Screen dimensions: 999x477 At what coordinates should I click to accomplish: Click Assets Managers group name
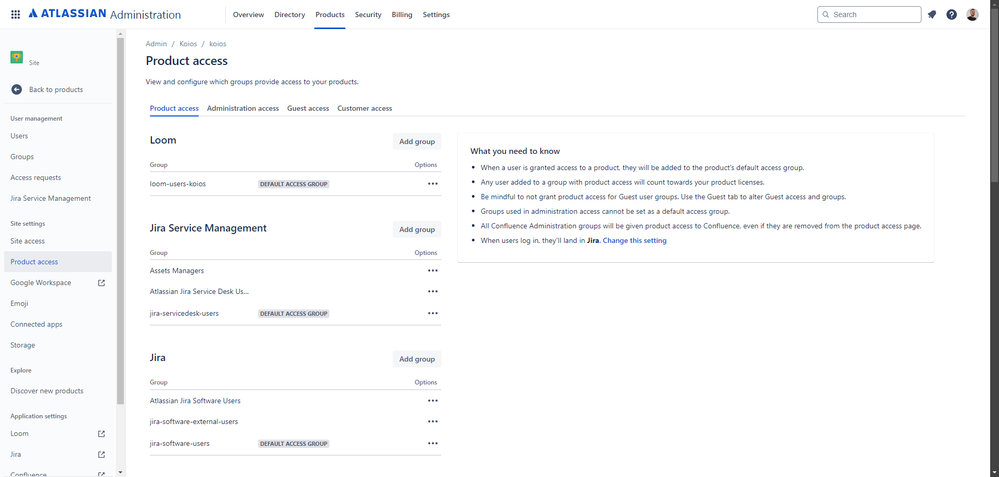(x=177, y=271)
